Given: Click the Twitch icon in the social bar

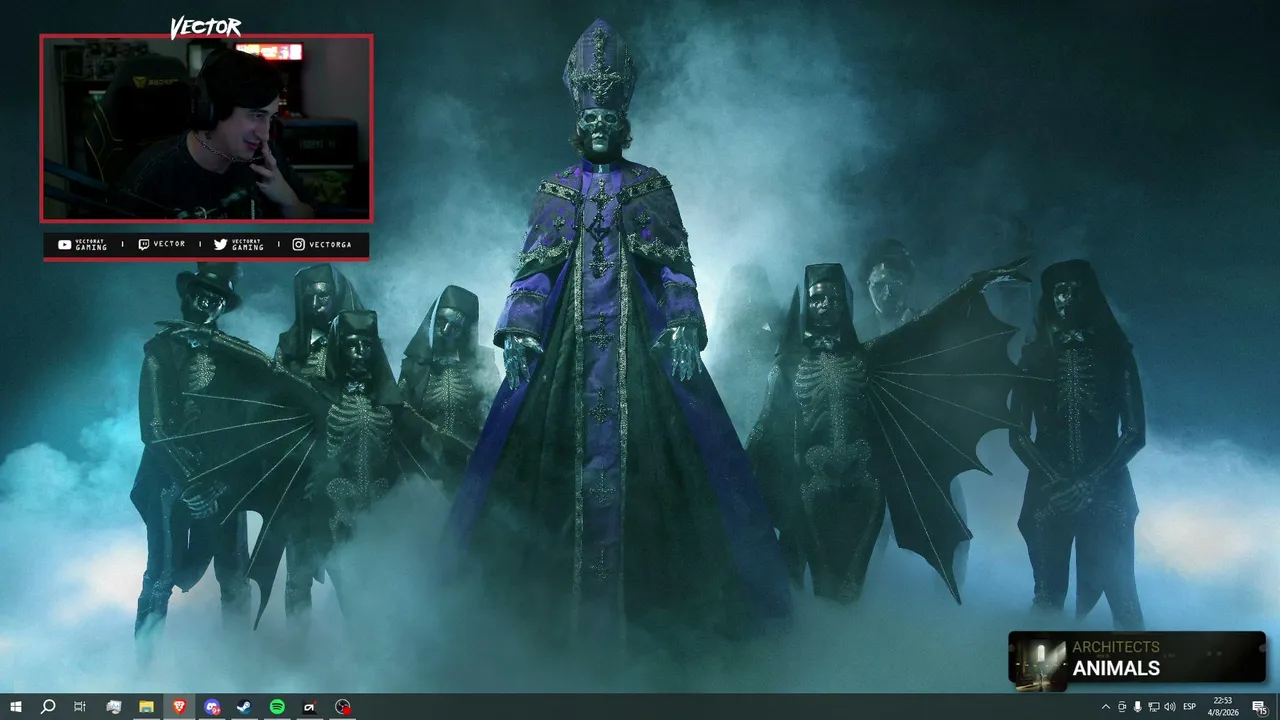Looking at the screenshot, I should pyautogui.click(x=143, y=244).
